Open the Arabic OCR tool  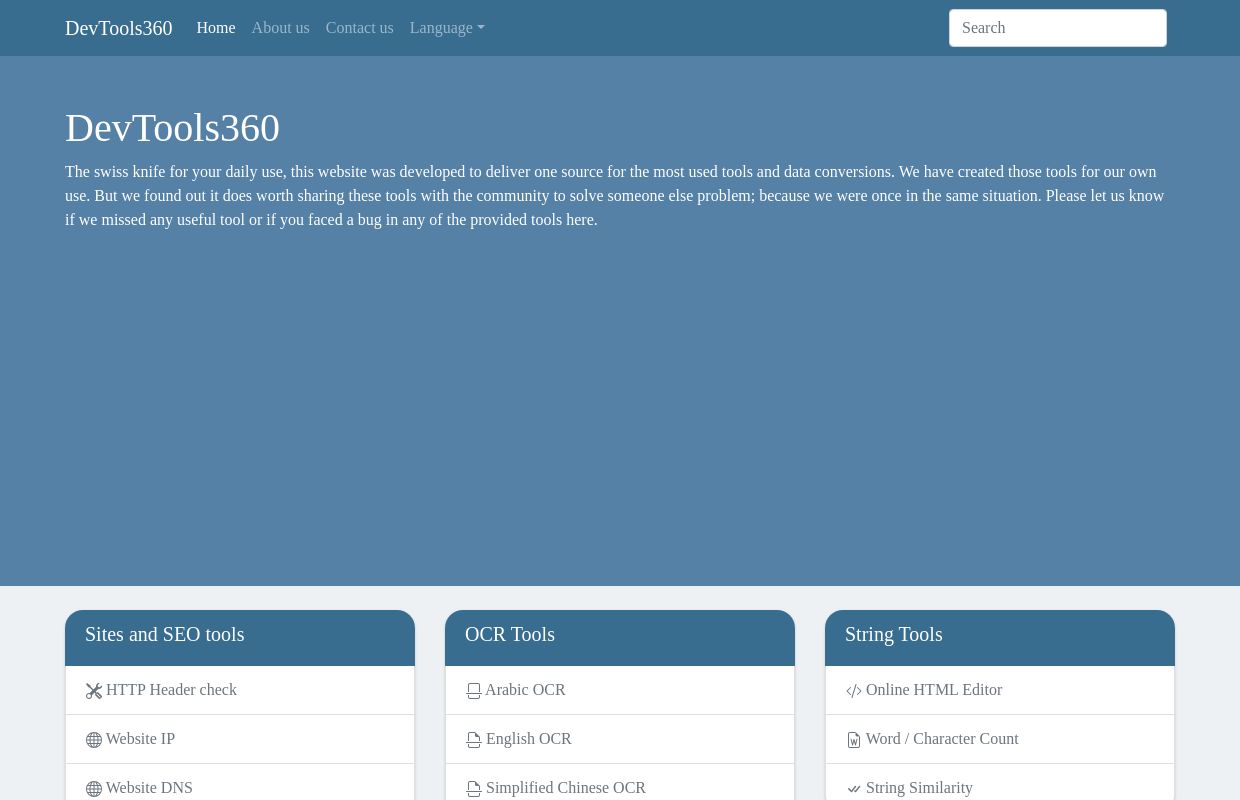click(525, 689)
